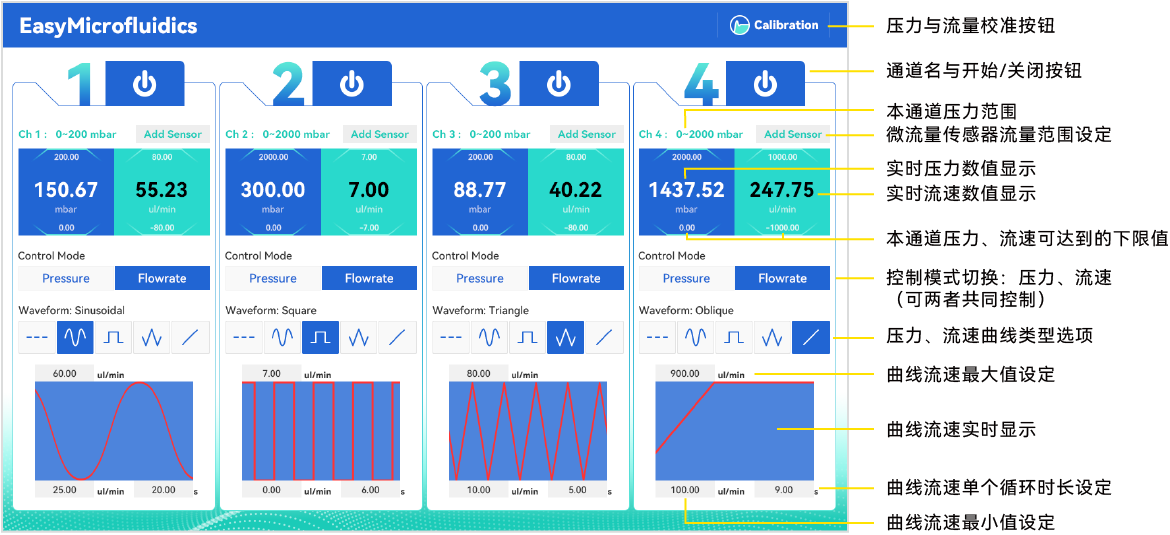Image resolution: width=1170 pixels, height=535 pixels.
Task: Click channel 1 pressure reading 150.67
Action: pyautogui.click(x=66, y=190)
